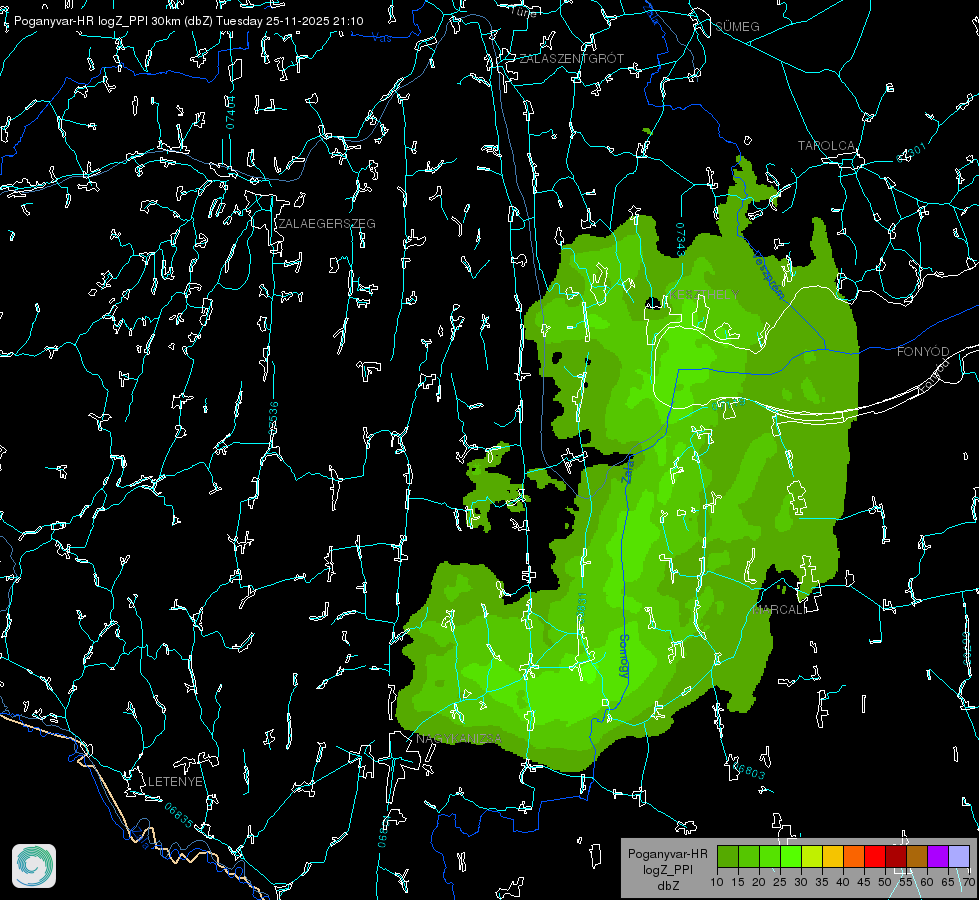Select the 40–45 dBZ orange swatch

[854, 856]
